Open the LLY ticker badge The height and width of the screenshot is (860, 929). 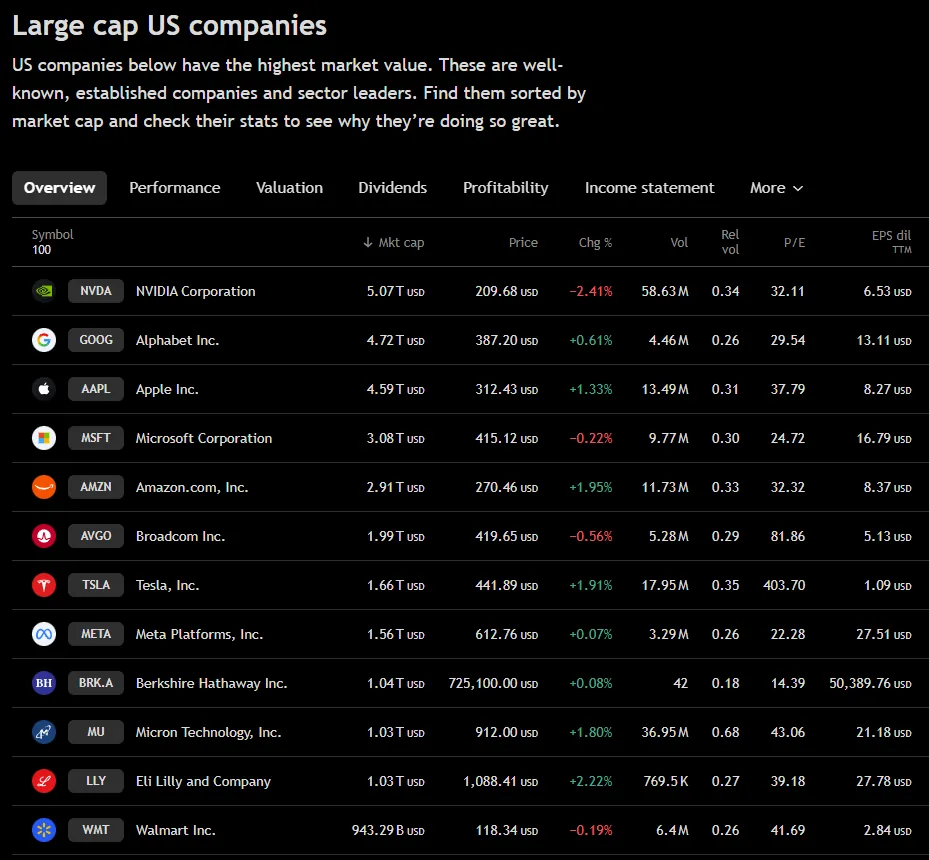click(96, 781)
